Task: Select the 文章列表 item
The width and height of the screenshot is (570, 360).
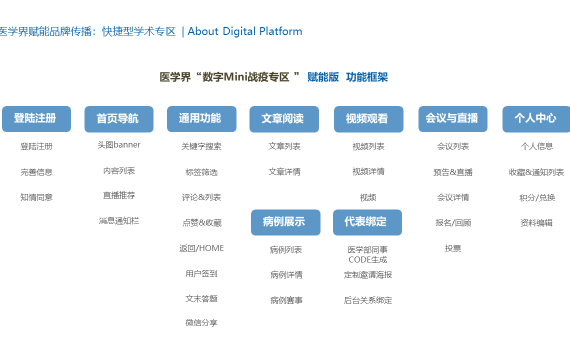Action: [x=284, y=146]
